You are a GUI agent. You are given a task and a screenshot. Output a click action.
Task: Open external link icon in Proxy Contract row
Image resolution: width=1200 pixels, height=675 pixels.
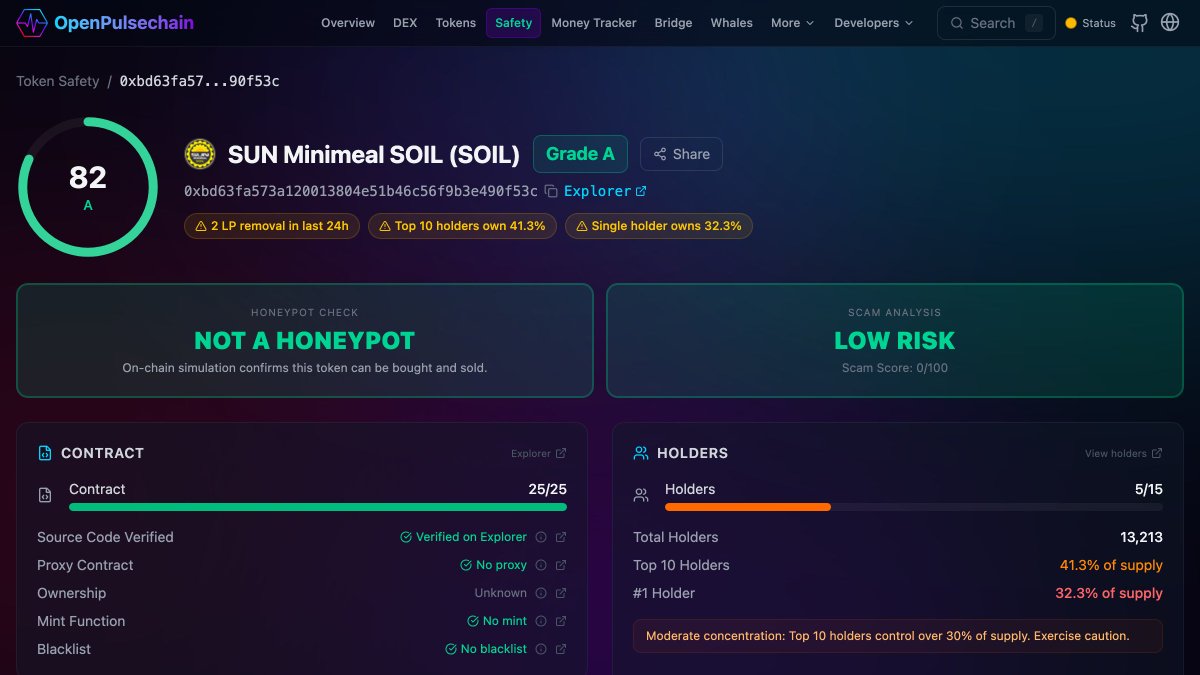pyautogui.click(x=561, y=565)
